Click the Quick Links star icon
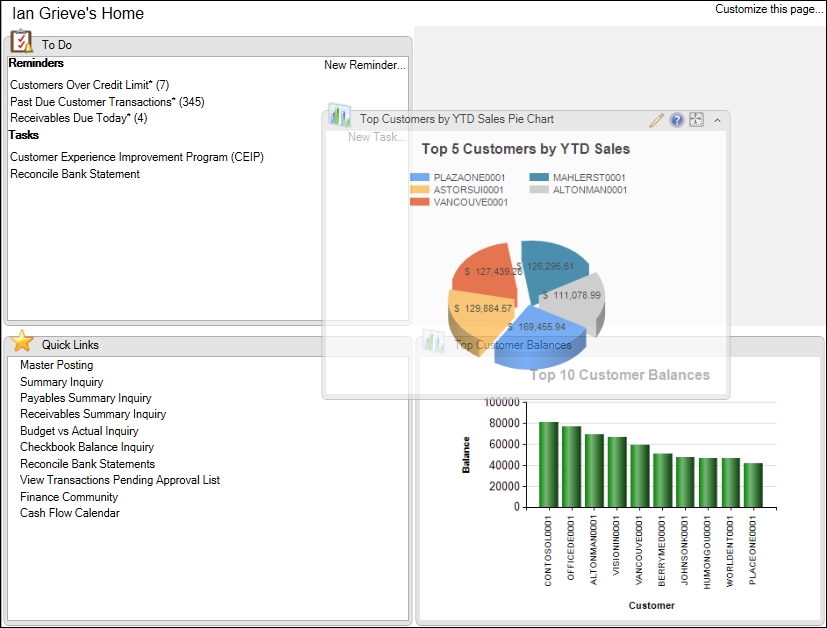Image resolution: width=827 pixels, height=628 pixels. click(22, 342)
